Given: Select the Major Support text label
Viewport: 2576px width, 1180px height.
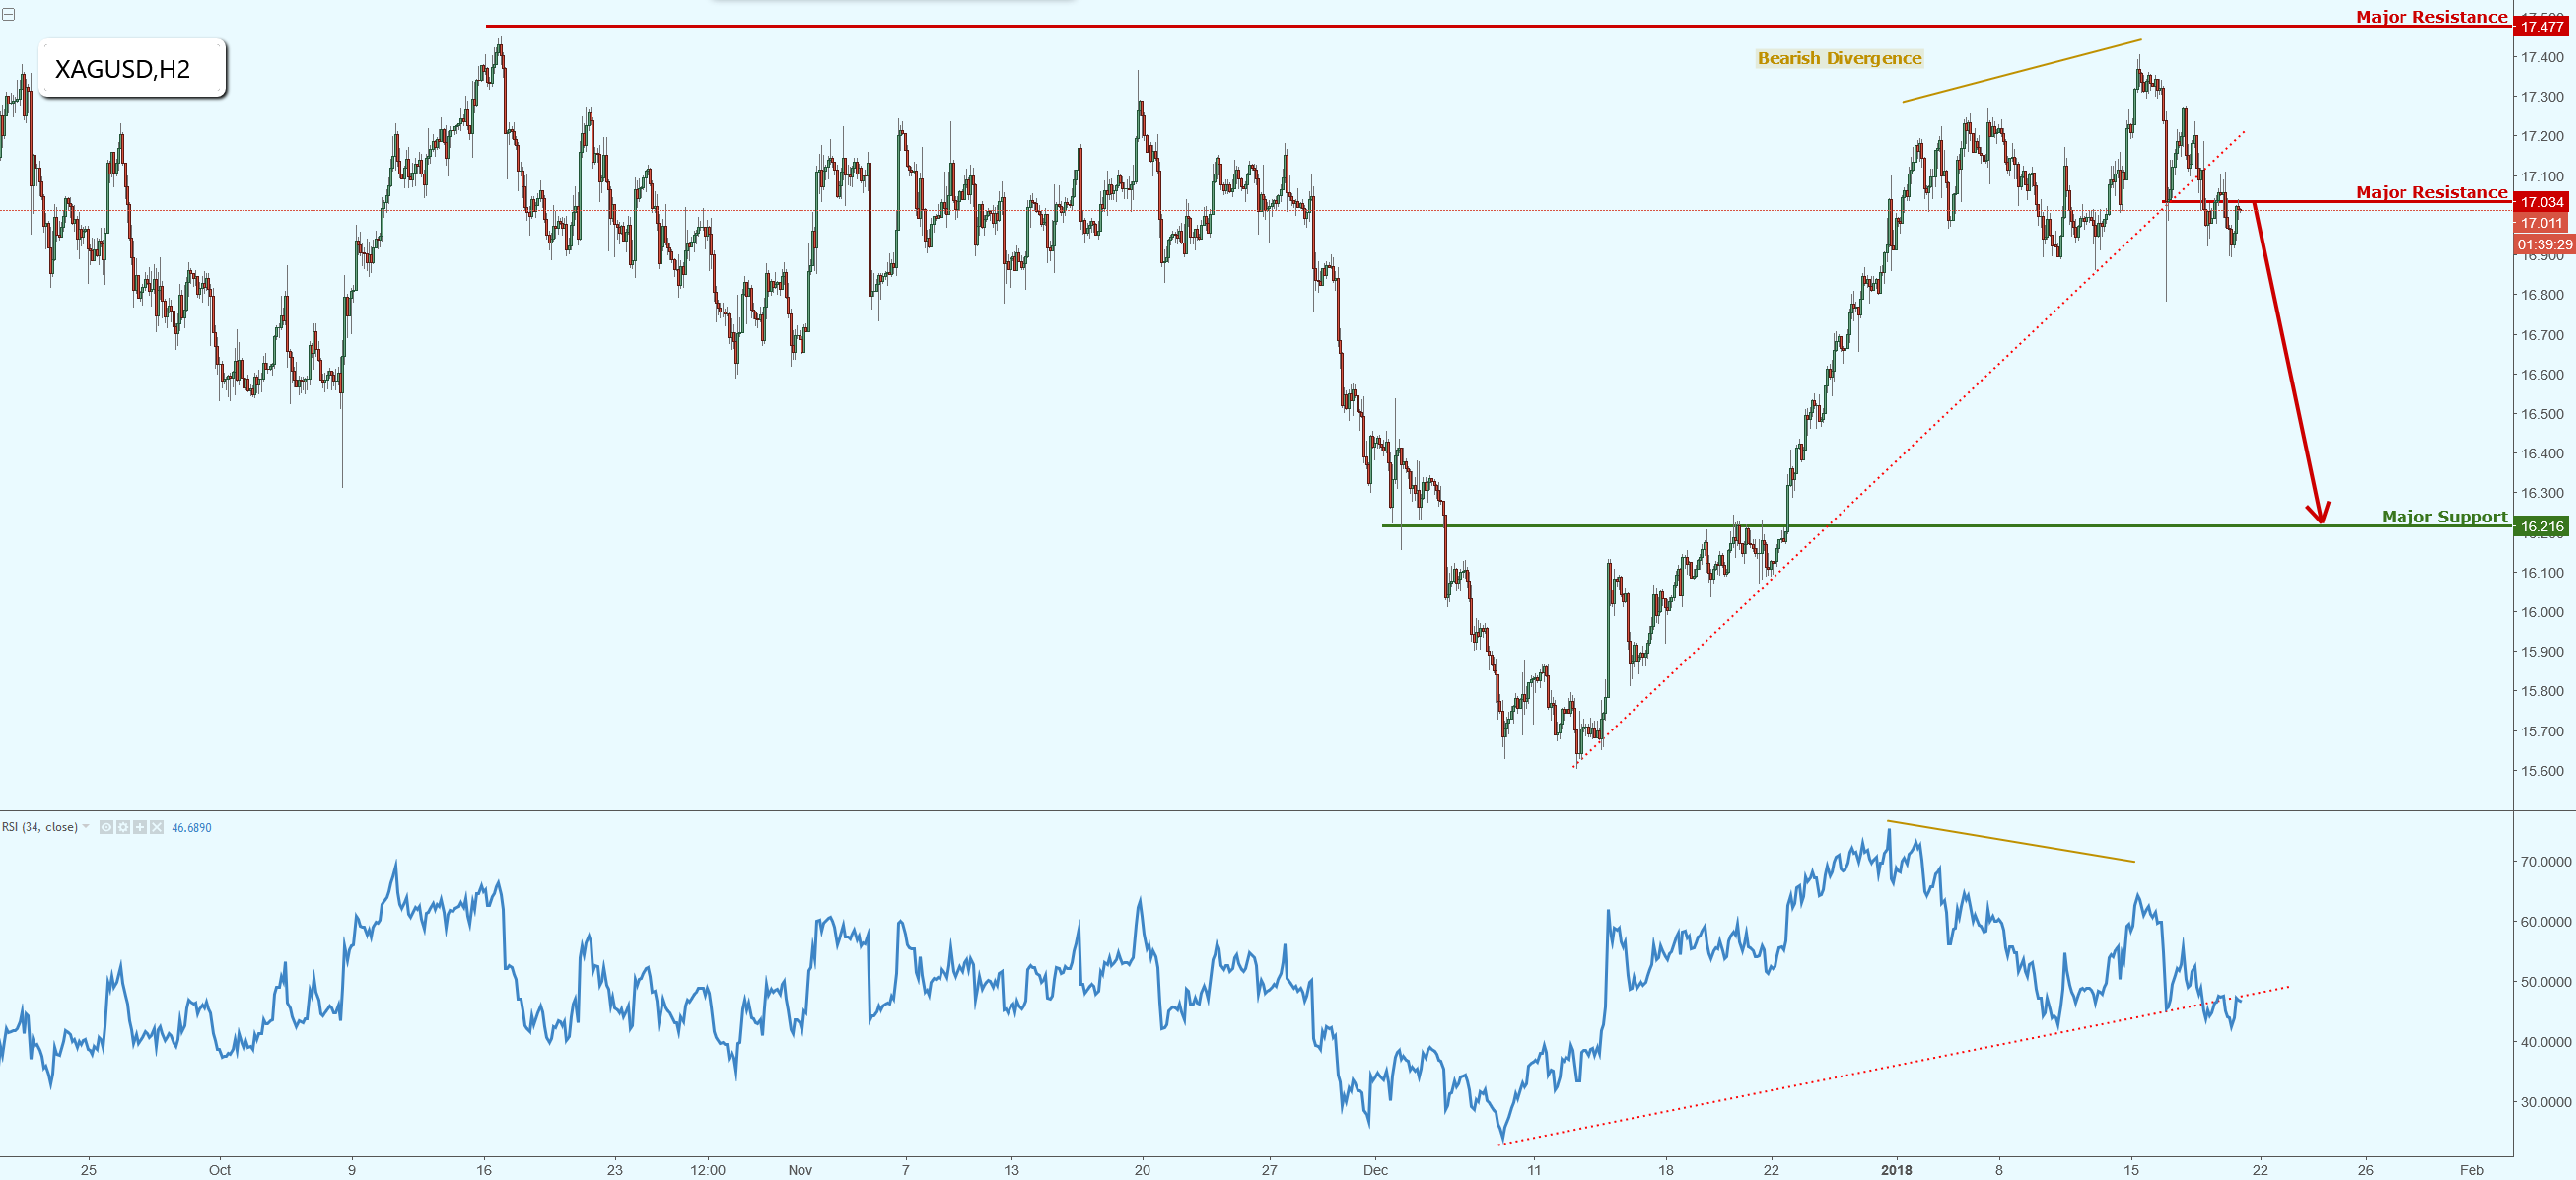Looking at the screenshot, I should [x=2444, y=516].
